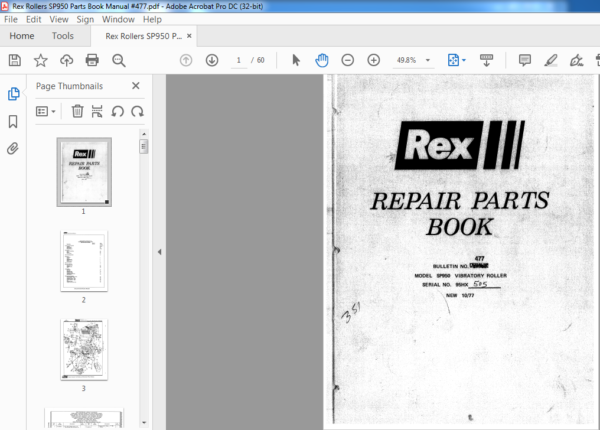Close the Page Thumbnails panel
This screenshot has height=430, width=600.
[x=136, y=86]
